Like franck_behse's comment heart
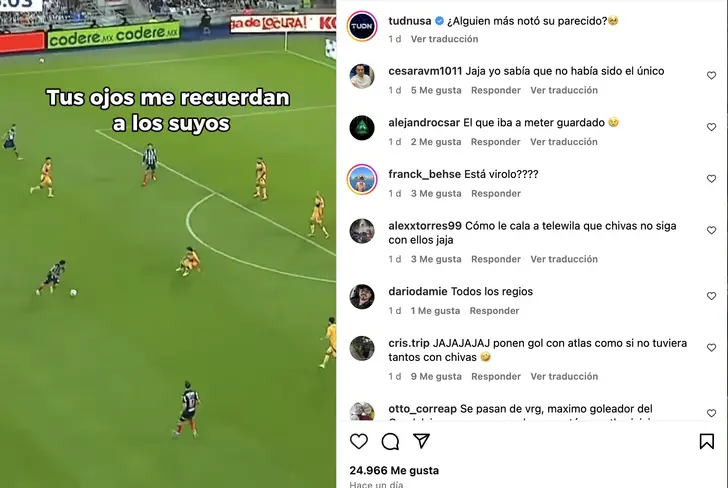 click(x=711, y=178)
